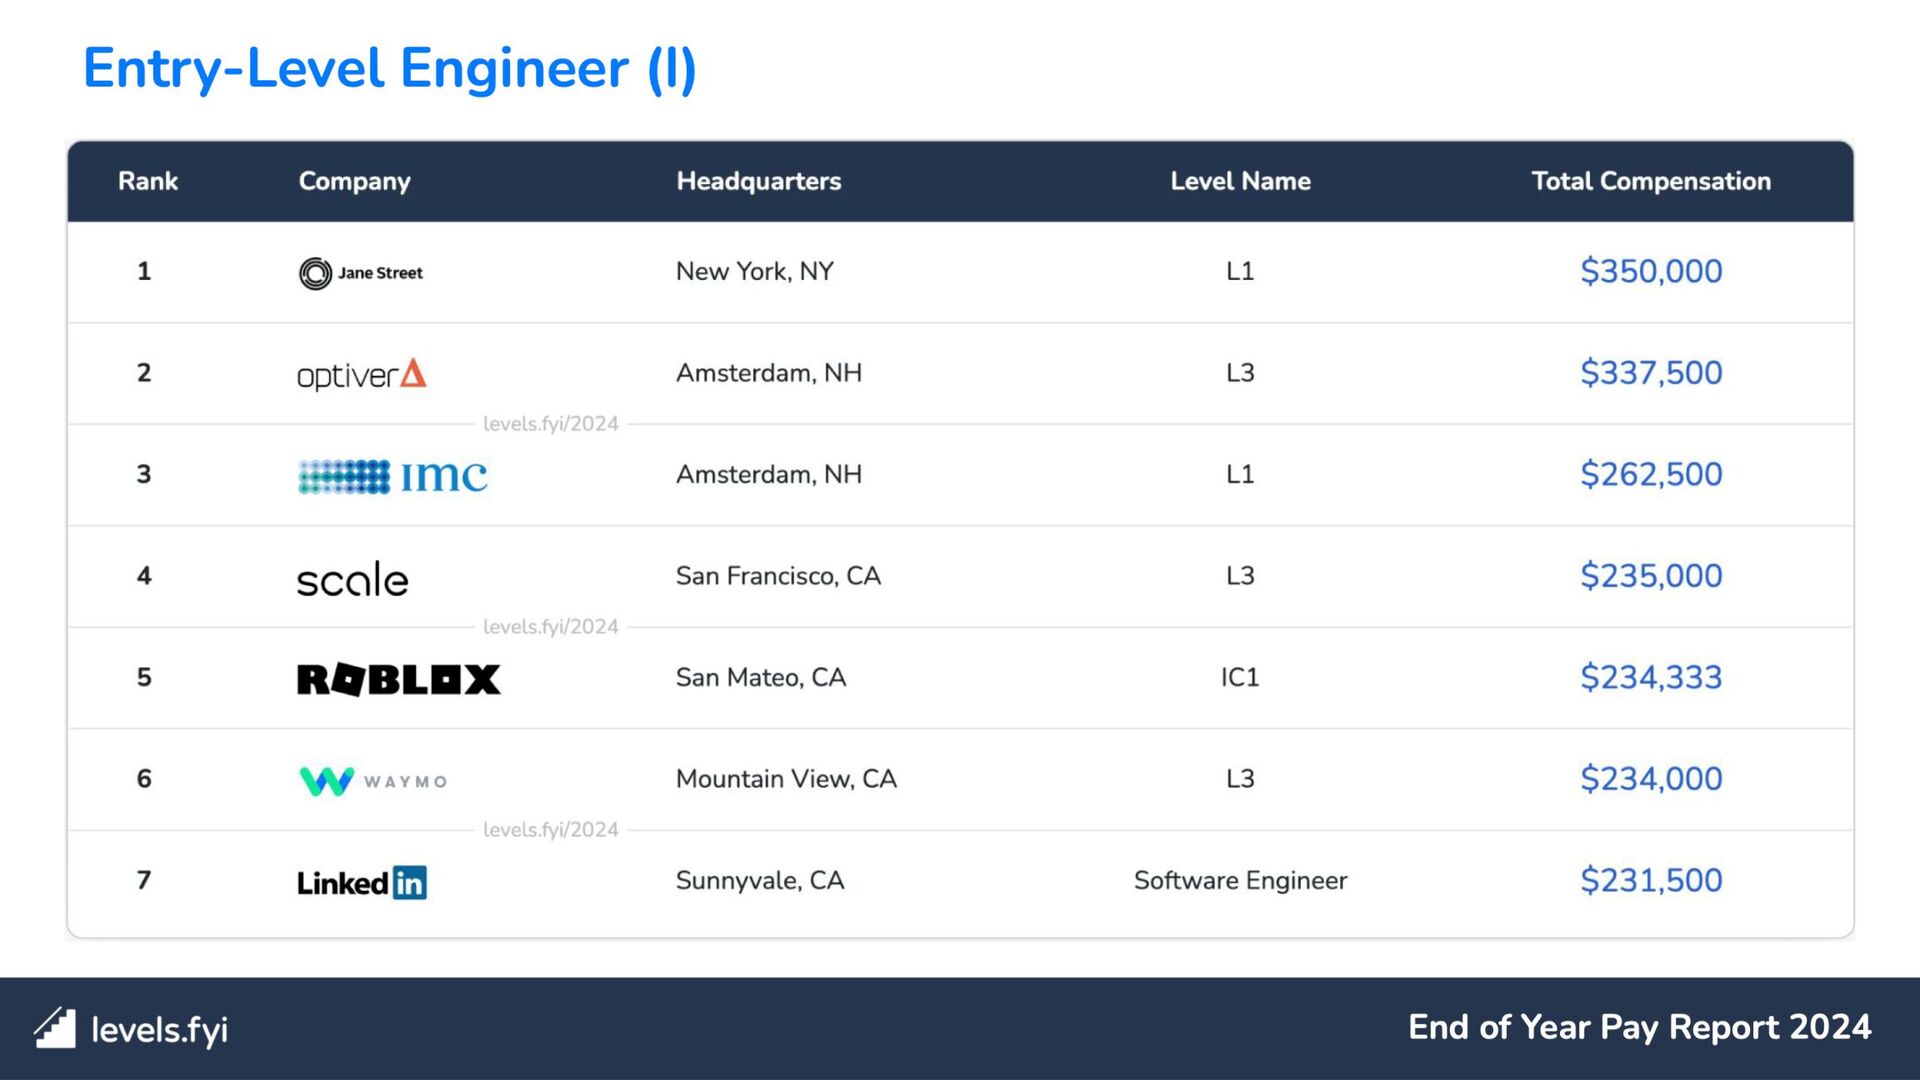Click the Scale logo
This screenshot has height=1080, width=1920.
(x=353, y=579)
